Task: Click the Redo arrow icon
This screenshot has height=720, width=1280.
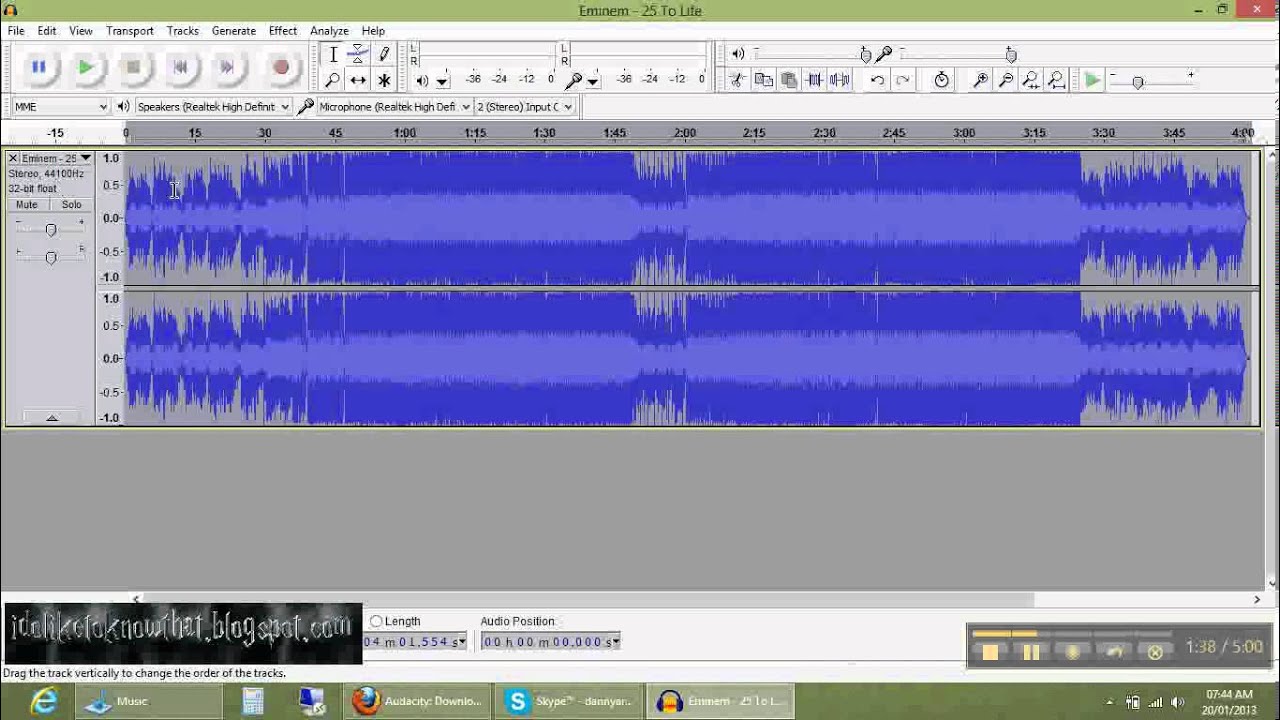Action: pos(903,80)
